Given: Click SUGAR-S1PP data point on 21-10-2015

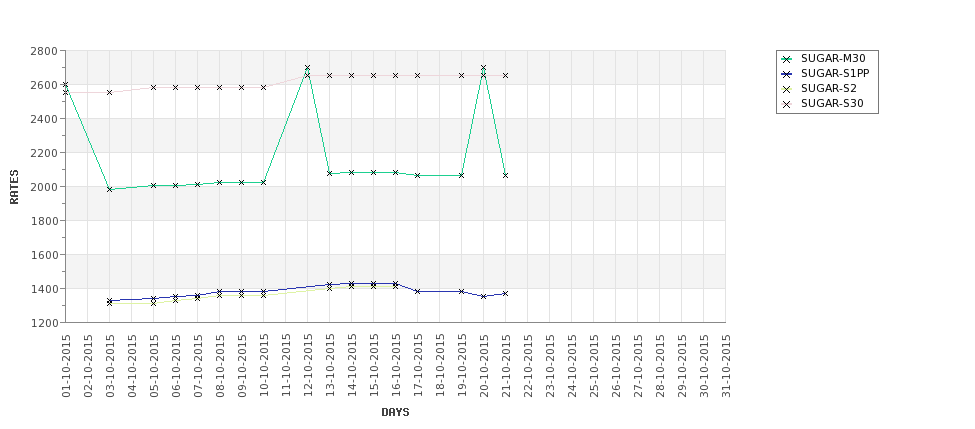Looking at the screenshot, I should [x=506, y=293].
